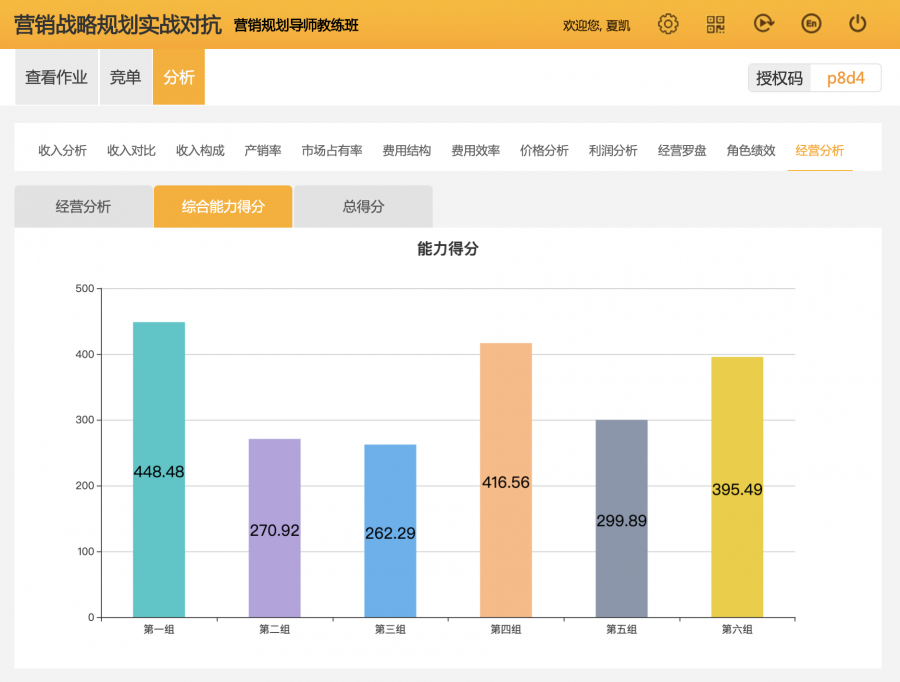Select 经营分析 in the top analysis menu
Image resolution: width=900 pixels, height=682 pixels.
click(820, 150)
